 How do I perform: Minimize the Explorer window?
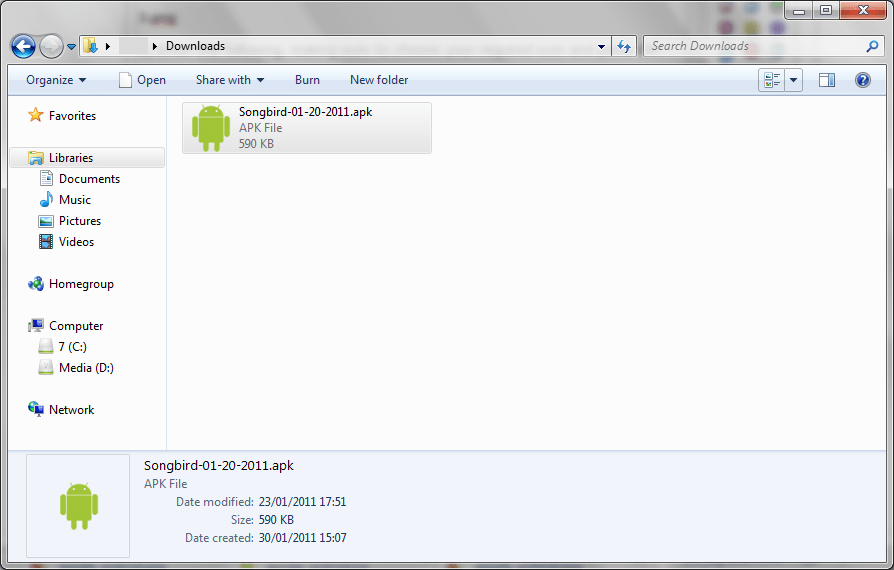click(799, 11)
